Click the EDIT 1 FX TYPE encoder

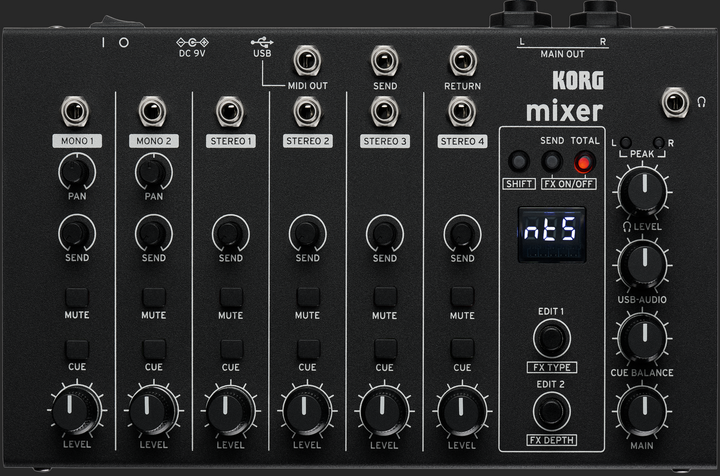pos(551,338)
